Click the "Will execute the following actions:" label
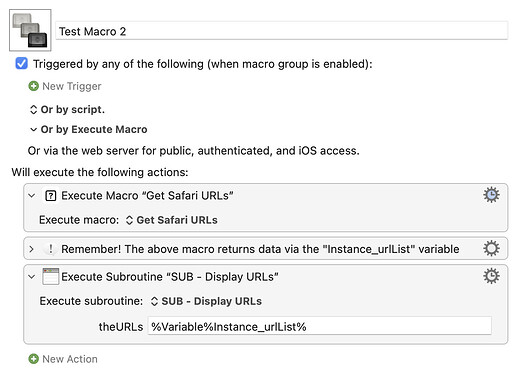This screenshot has width=517, height=372. click(100, 172)
